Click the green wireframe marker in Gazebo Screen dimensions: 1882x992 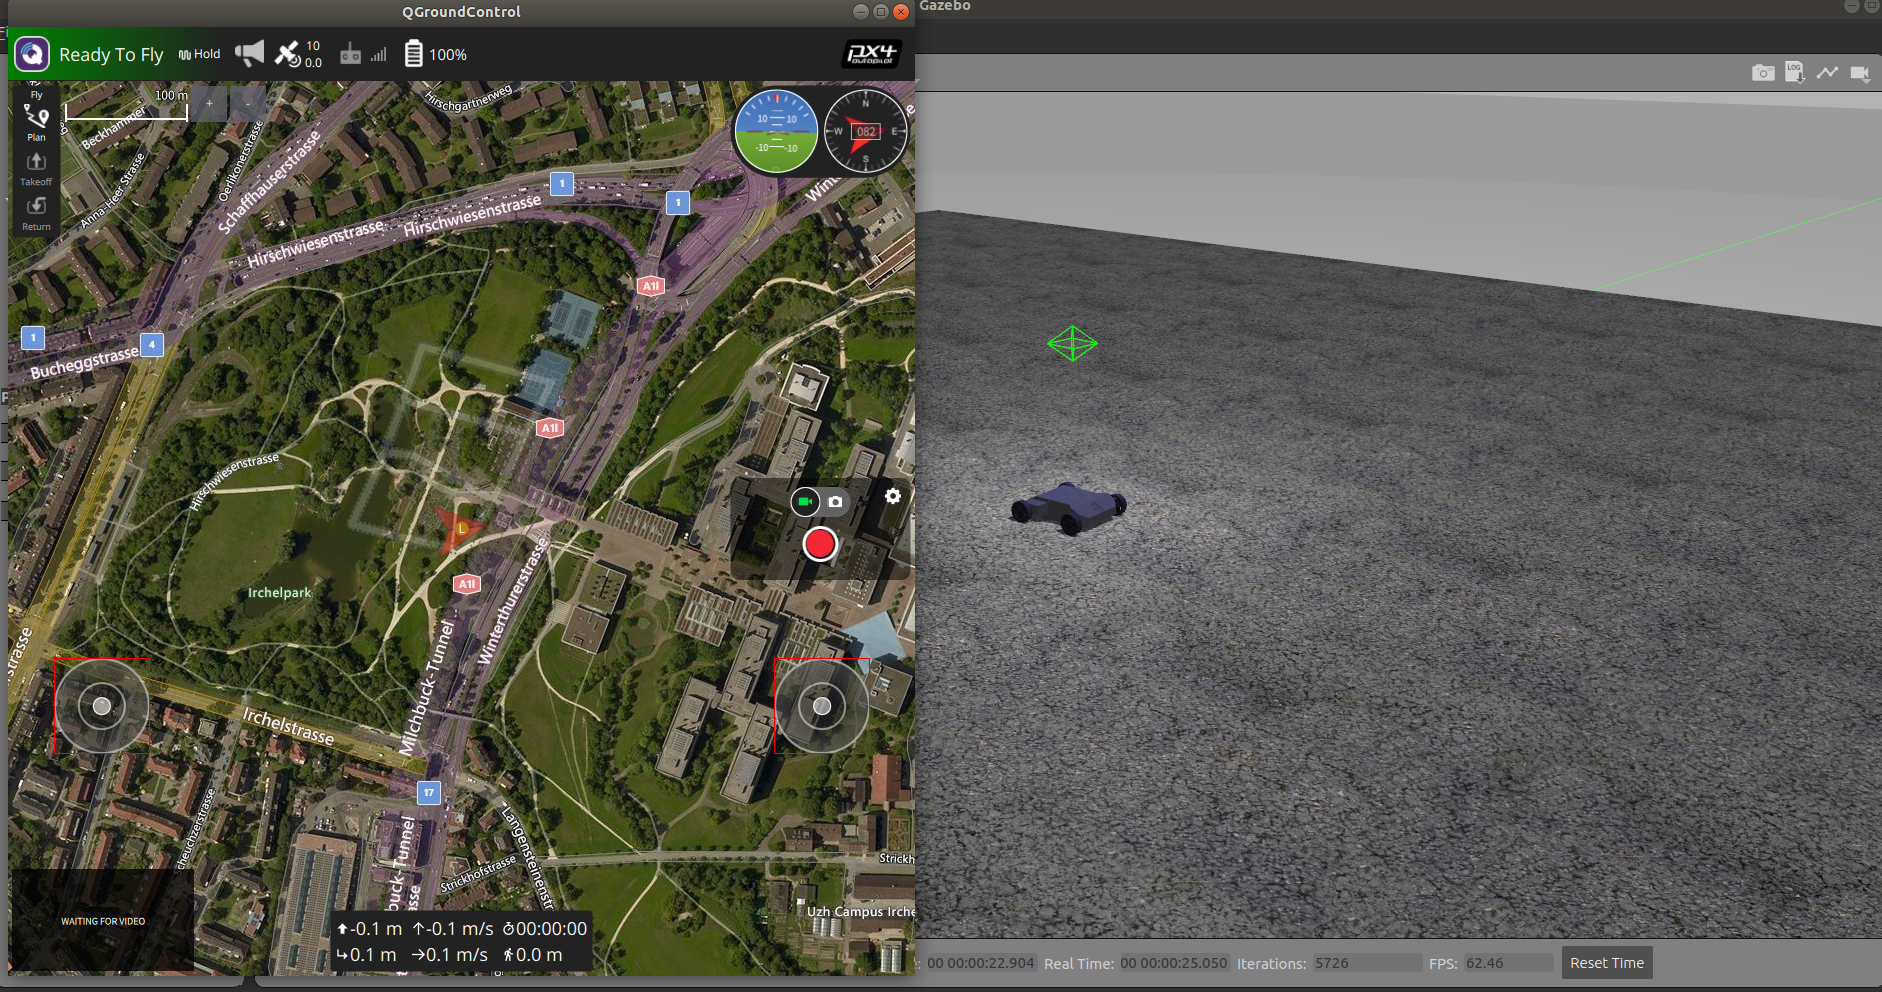tap(1072, 343)
